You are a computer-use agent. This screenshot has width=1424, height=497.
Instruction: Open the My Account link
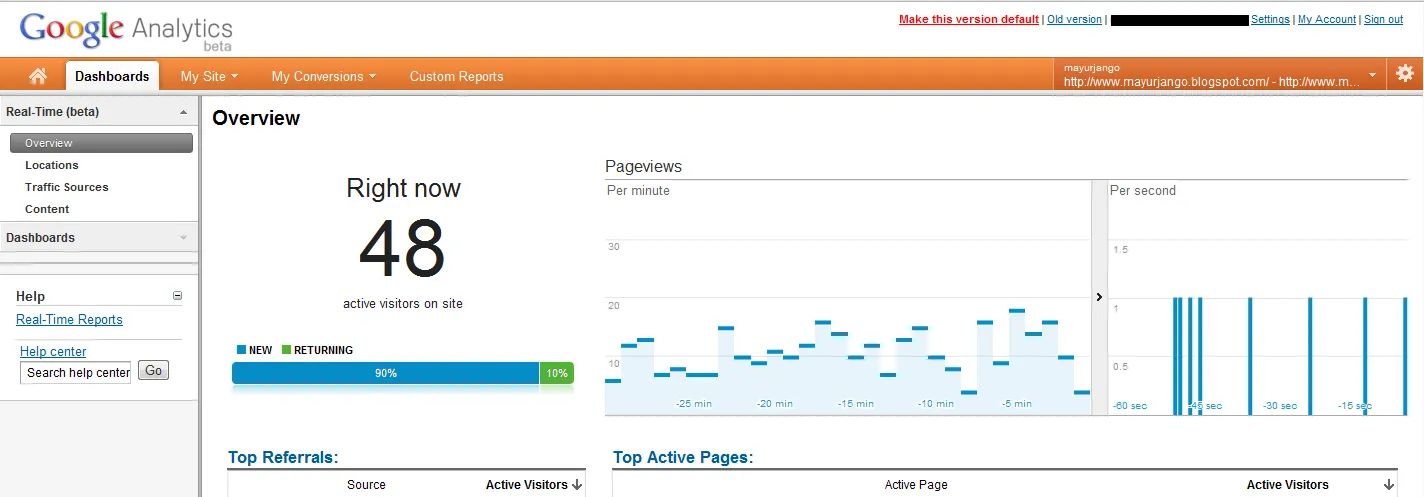point(1327,19)
